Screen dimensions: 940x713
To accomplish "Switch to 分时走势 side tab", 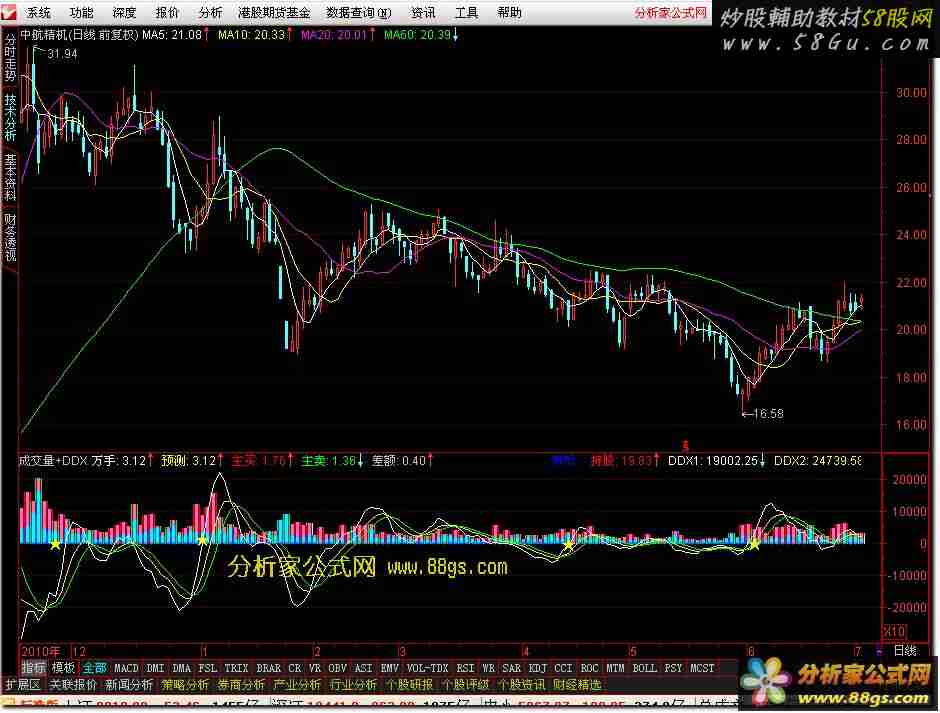I will [x=10, y=58].
